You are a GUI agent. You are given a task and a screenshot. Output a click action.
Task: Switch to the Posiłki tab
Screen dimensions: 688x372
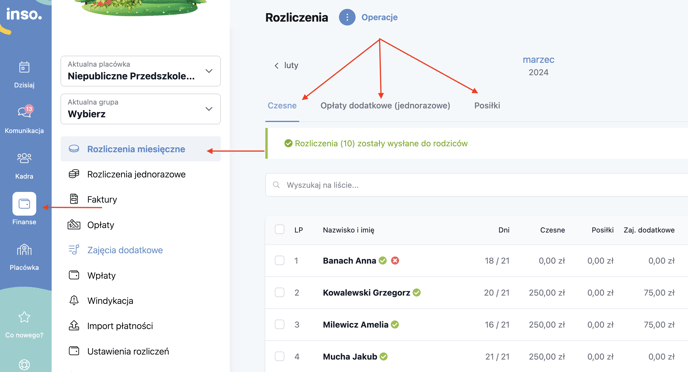coord(487,105)
